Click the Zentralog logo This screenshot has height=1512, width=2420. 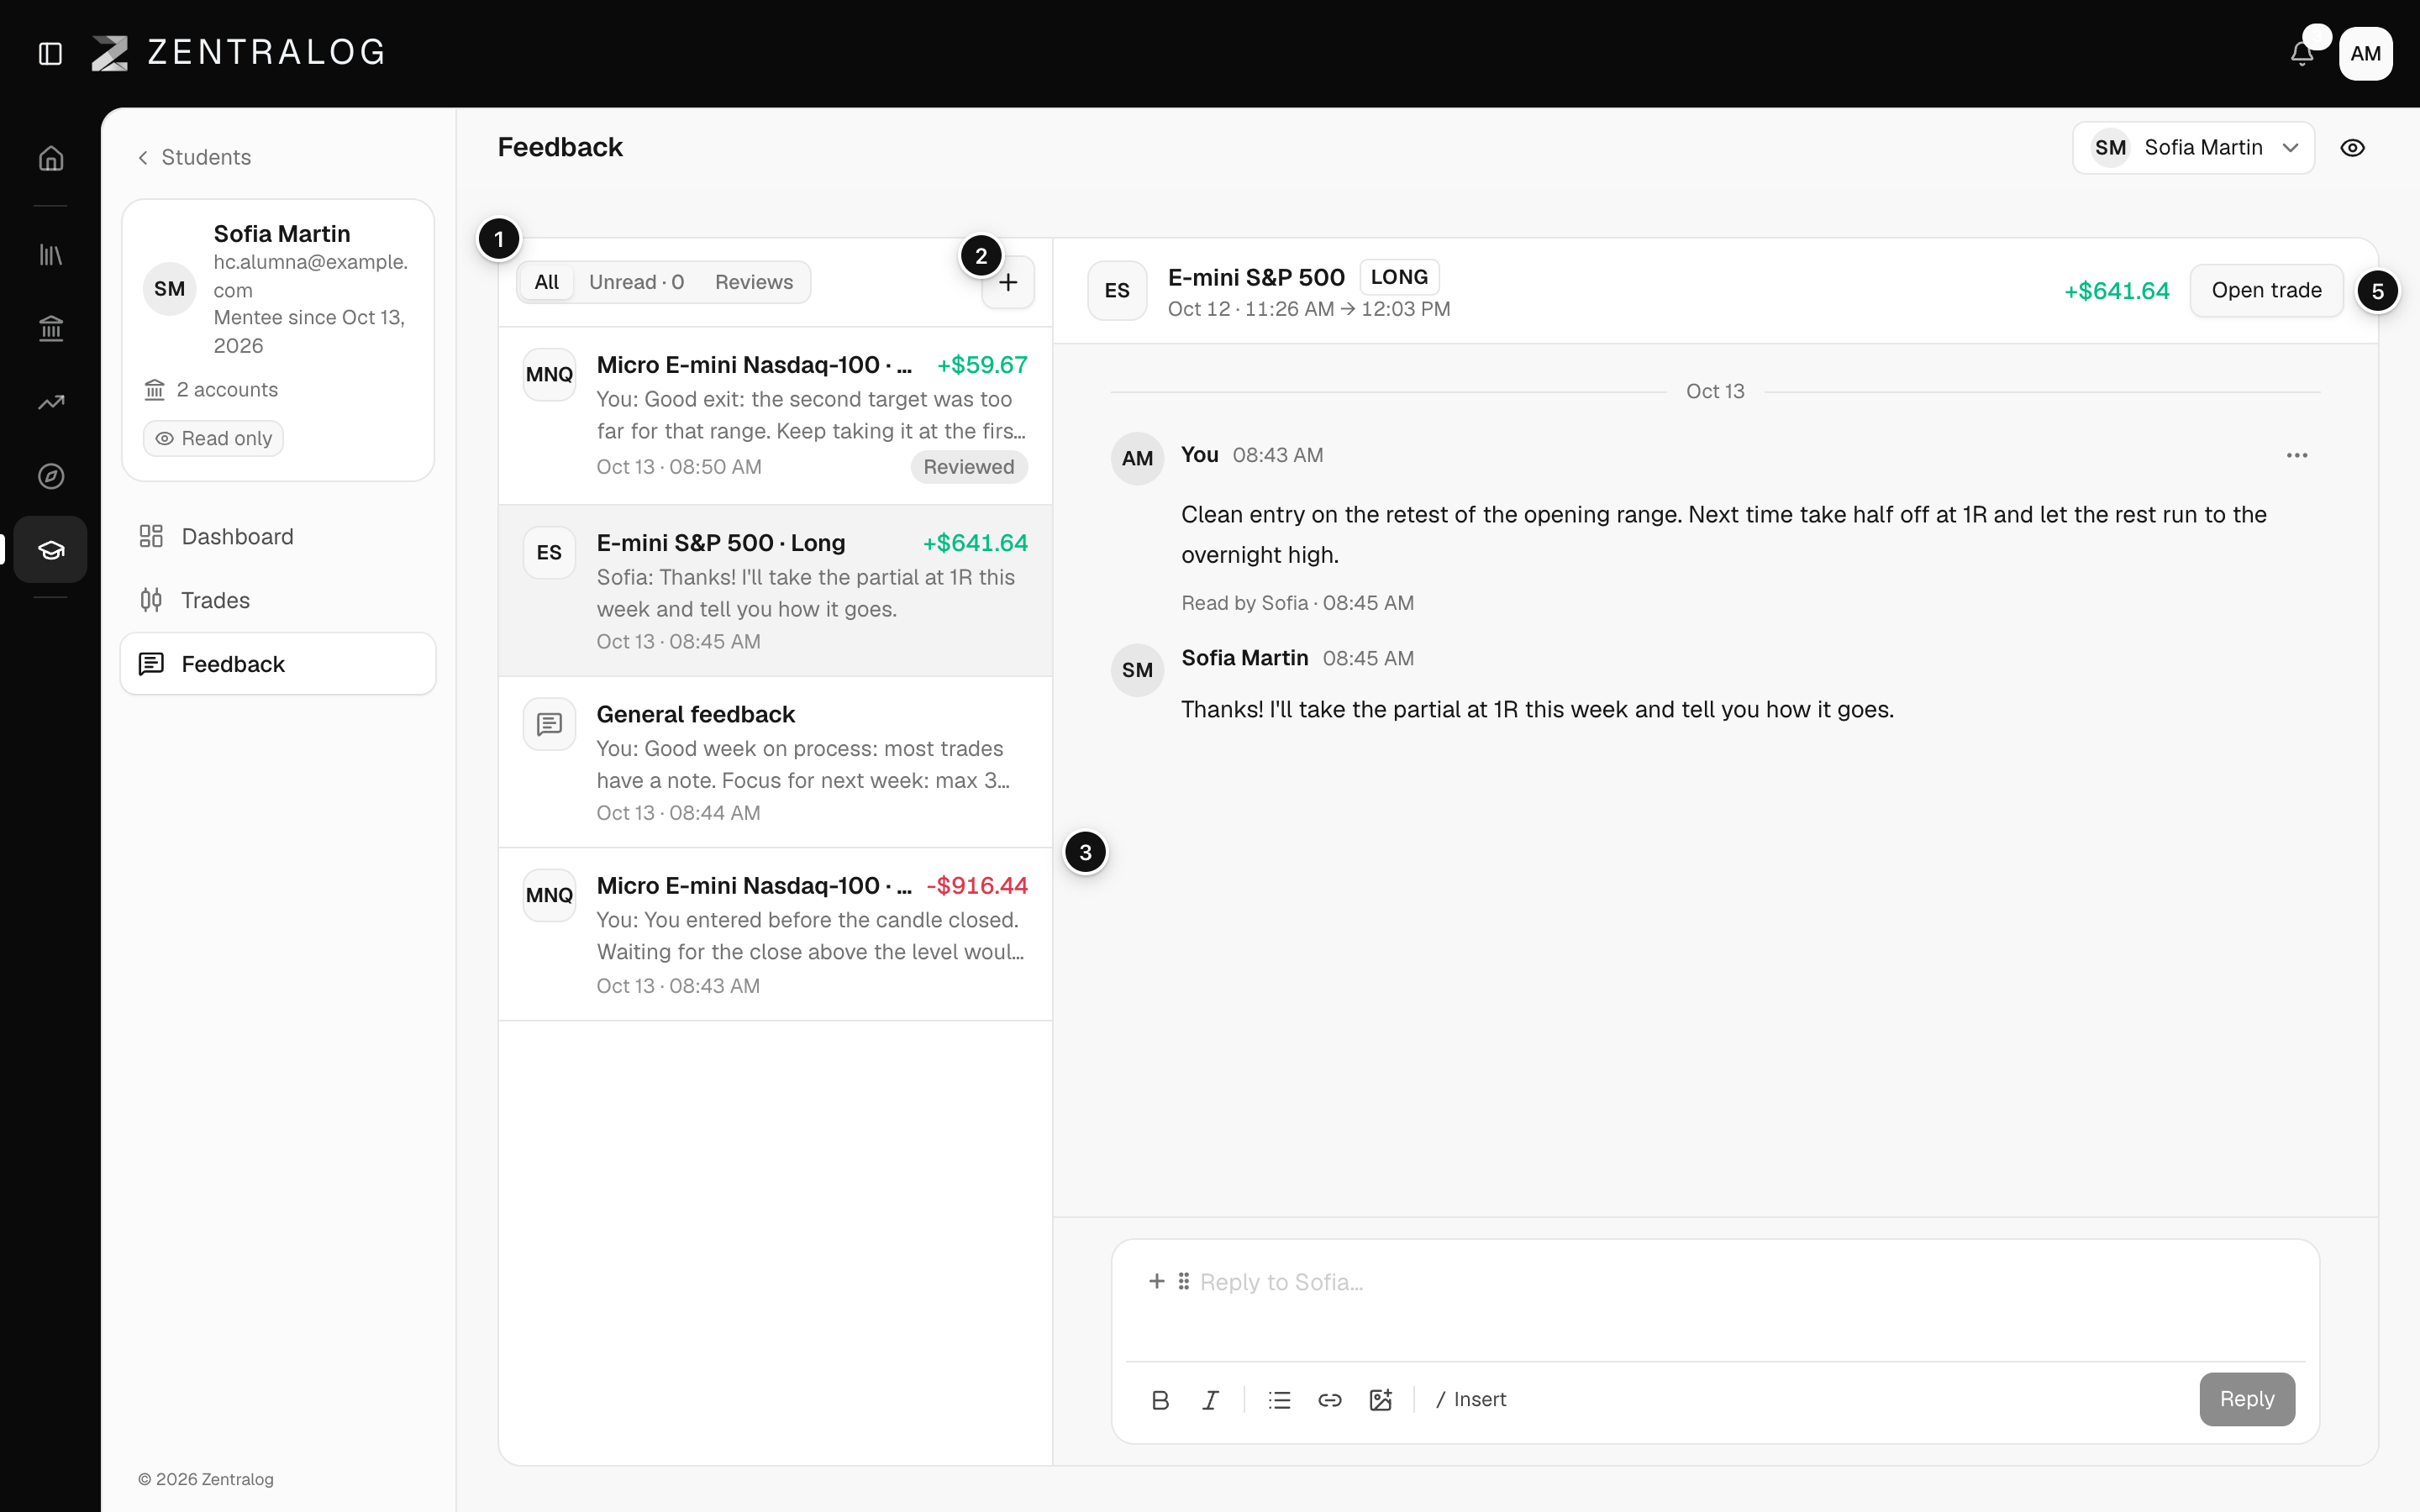[239, 53]
